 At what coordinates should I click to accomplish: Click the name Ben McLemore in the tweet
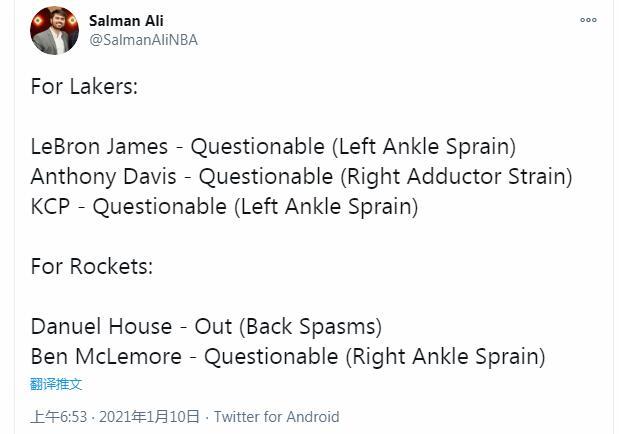106,356
